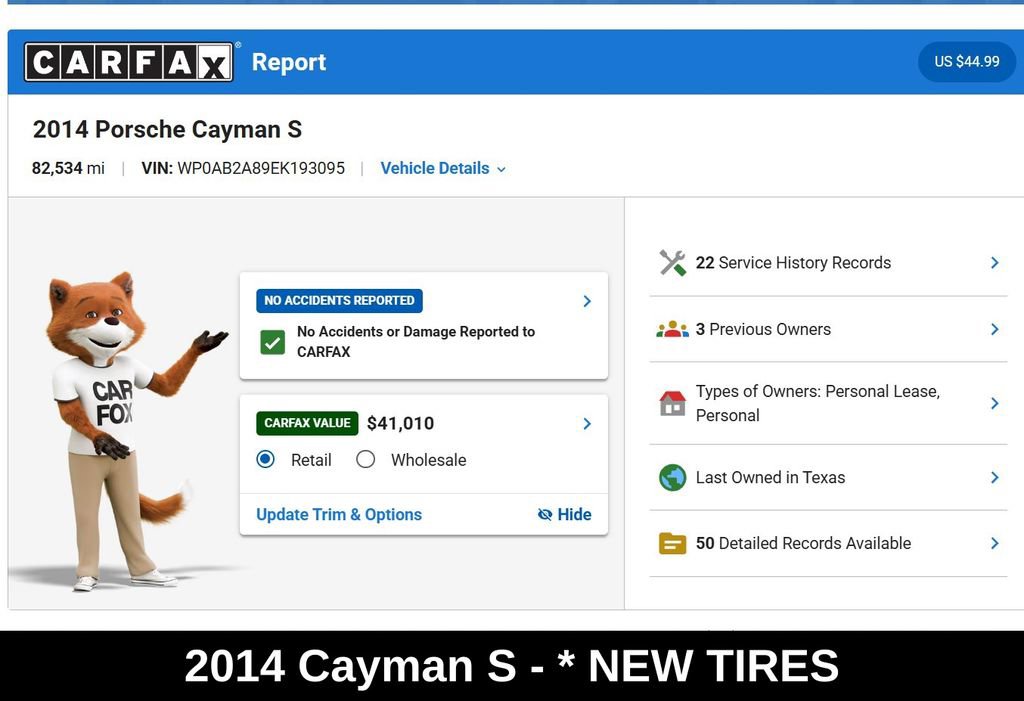
Task: Click Types of Owners: Personal Lease text
Action: 818,403
